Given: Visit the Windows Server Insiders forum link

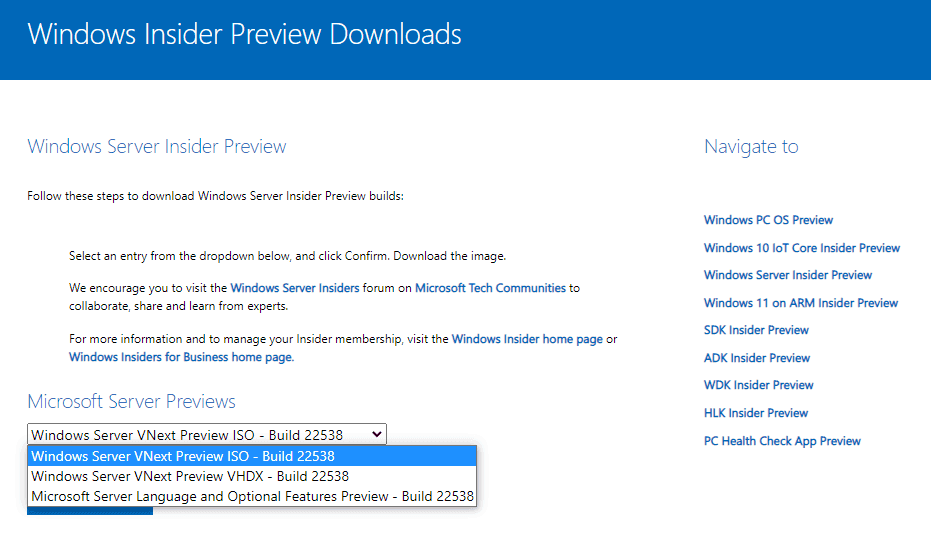Looking at the screenshot, I should (294, 288).
